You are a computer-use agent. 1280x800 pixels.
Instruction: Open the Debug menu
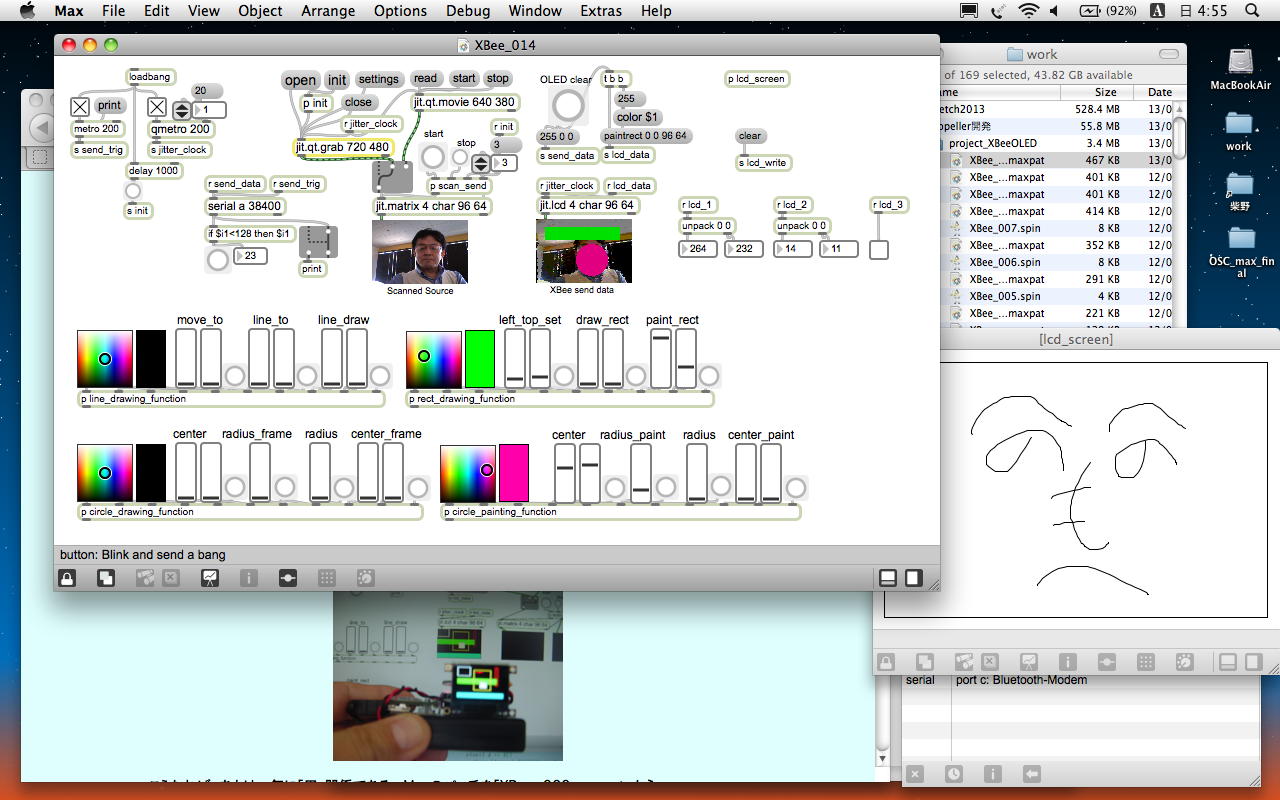coord(468,11)
